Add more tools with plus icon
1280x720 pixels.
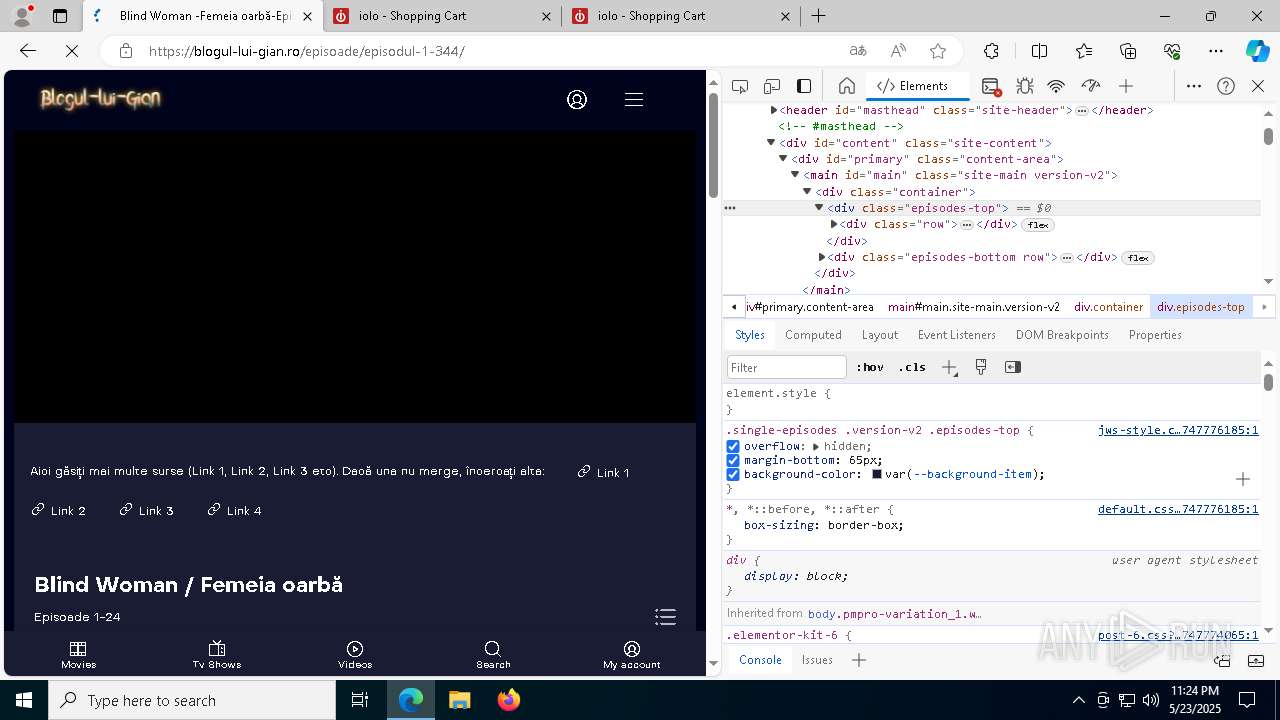pos(1126,86)
